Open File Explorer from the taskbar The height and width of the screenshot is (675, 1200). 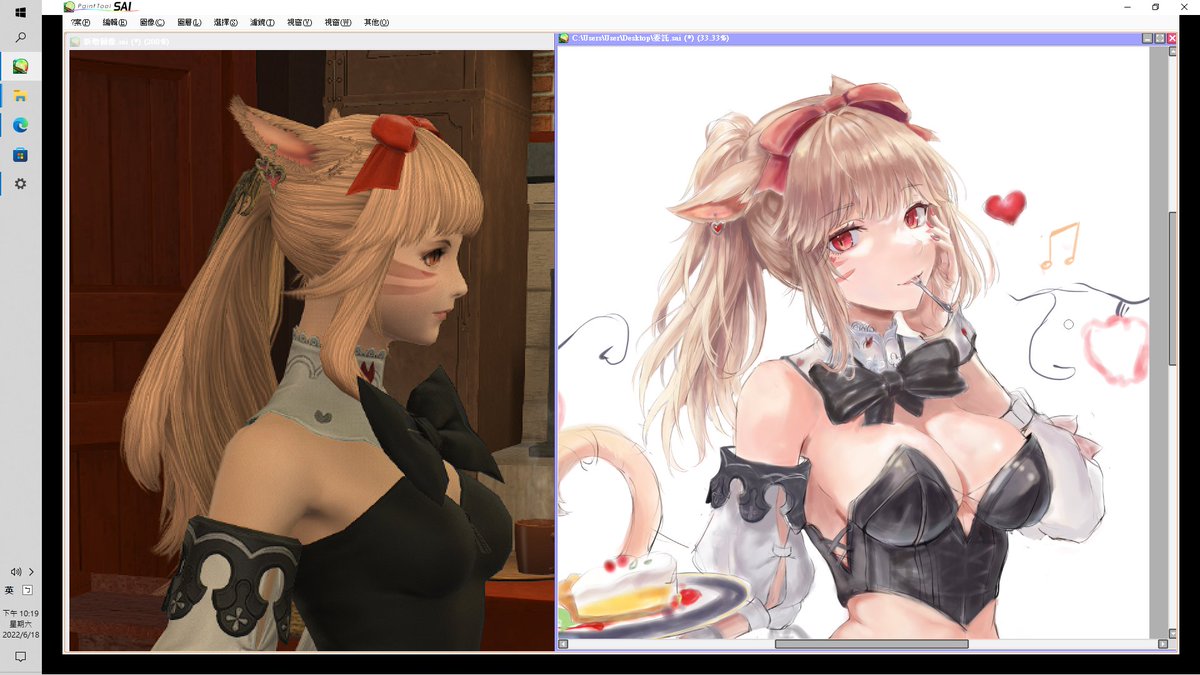[20, 96]
